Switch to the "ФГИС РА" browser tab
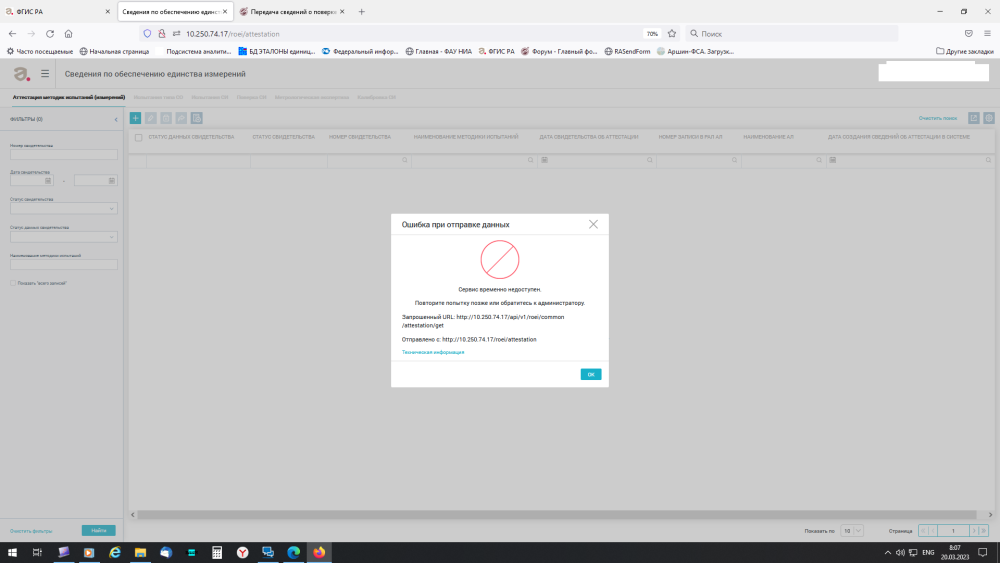The height and width of the screenshot is (563, 1000). [57, 11]
